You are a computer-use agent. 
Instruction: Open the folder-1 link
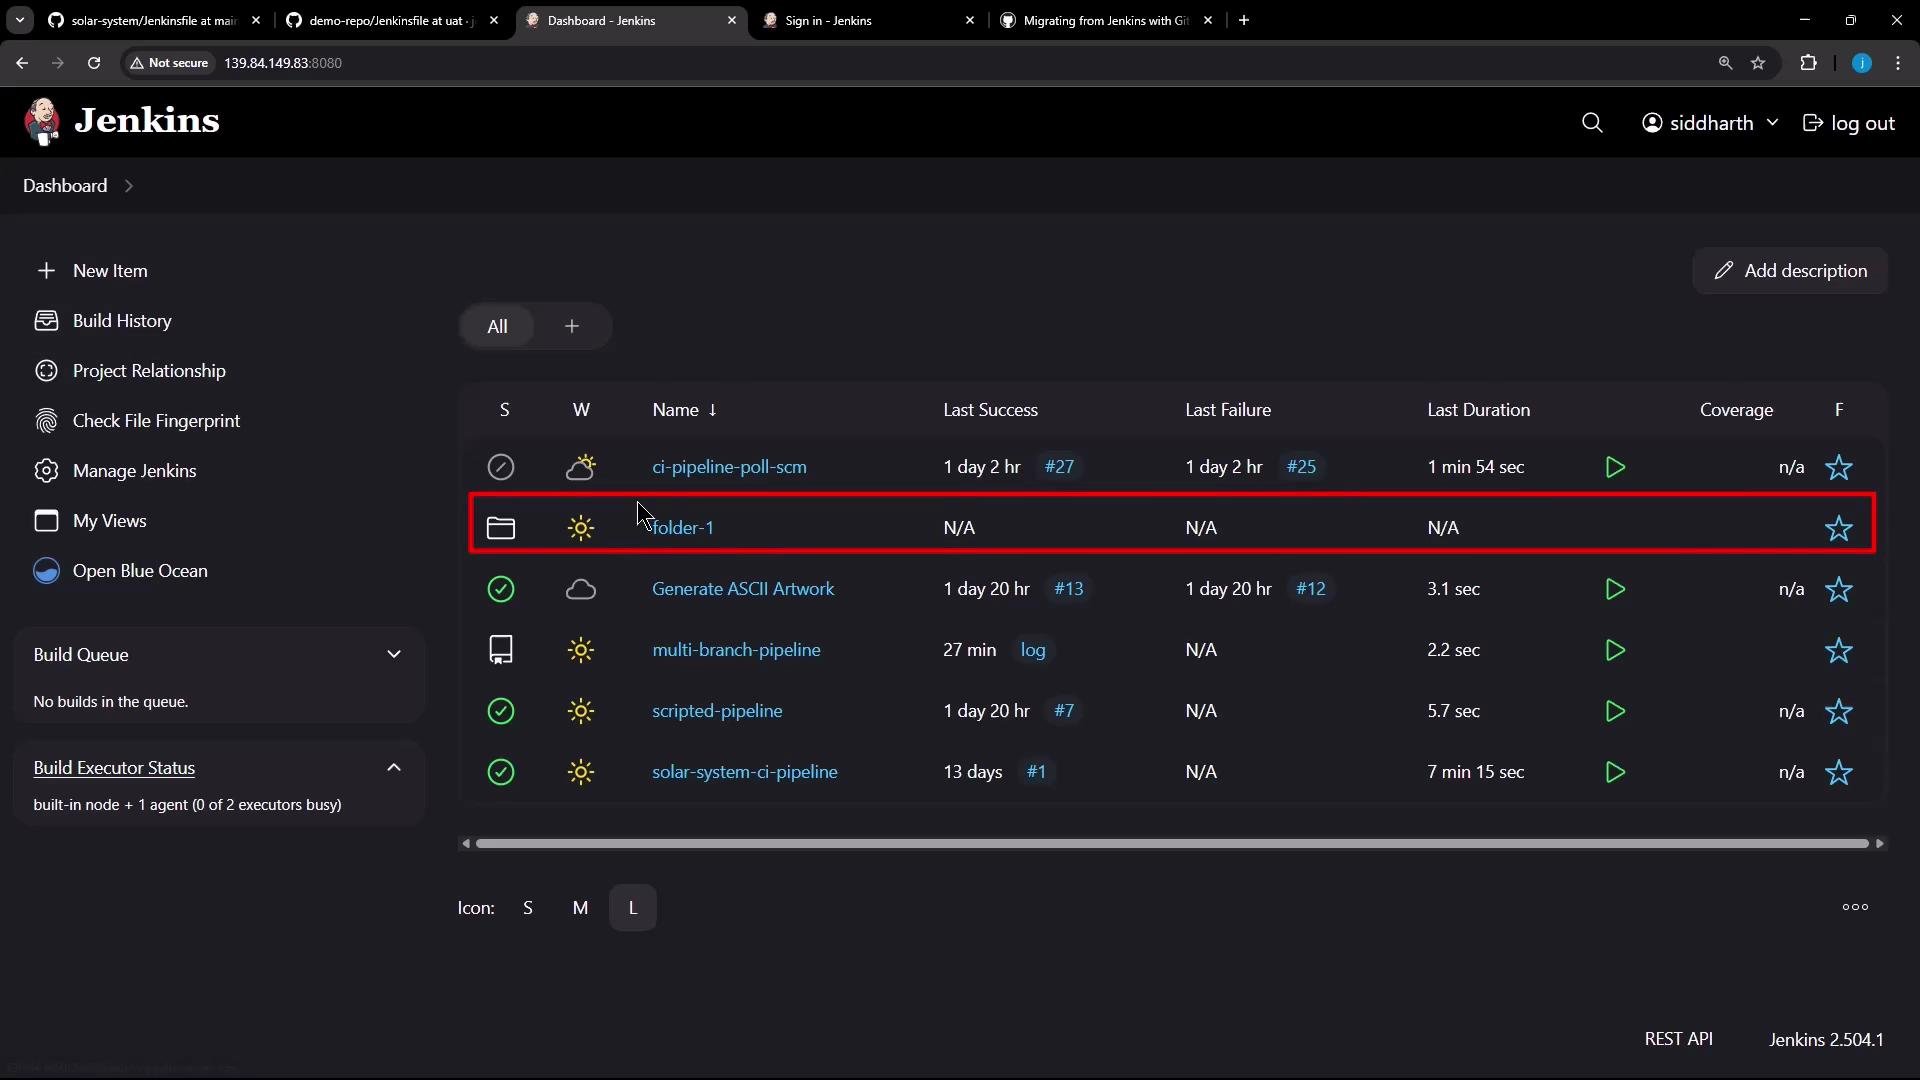point(683,528)
